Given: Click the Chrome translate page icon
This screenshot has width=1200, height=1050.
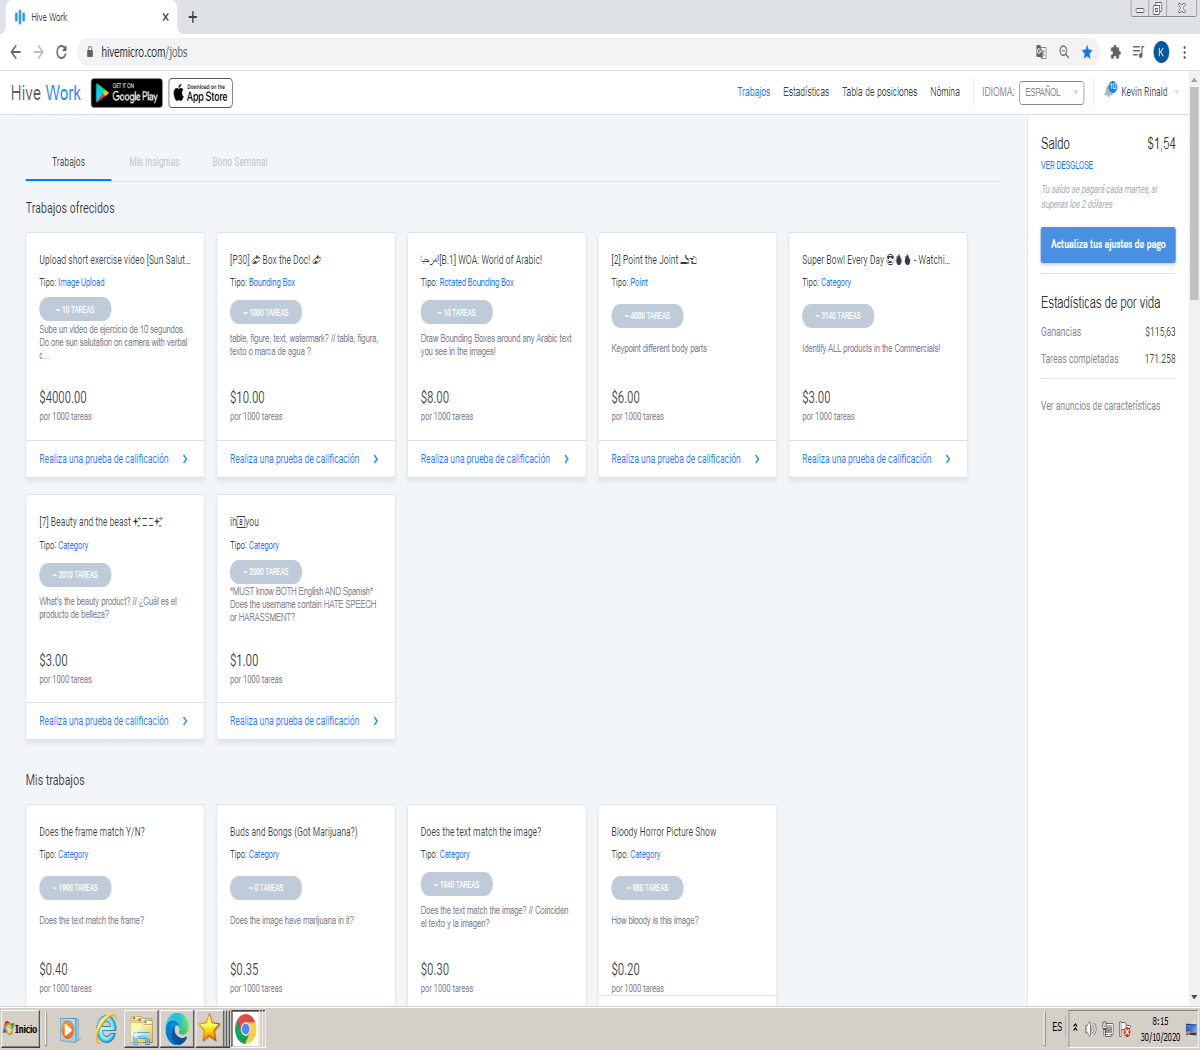Looking at the screenshot, I should 1041,52.
